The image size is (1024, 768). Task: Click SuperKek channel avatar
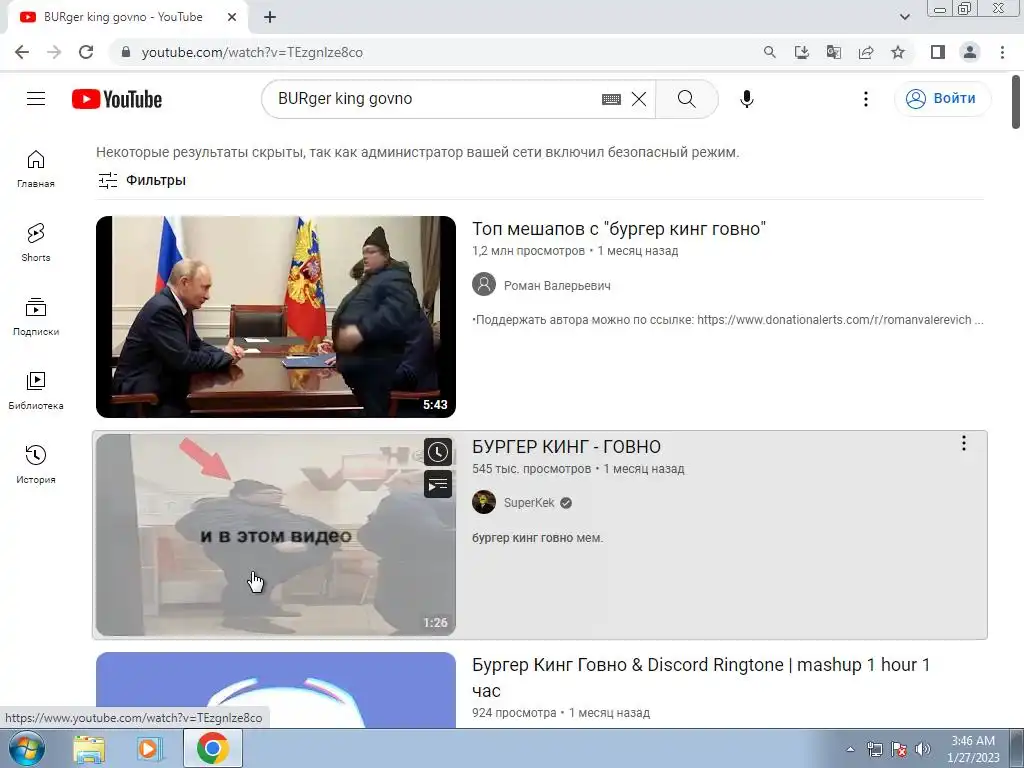pyautogui.click(x=484, y=502)
